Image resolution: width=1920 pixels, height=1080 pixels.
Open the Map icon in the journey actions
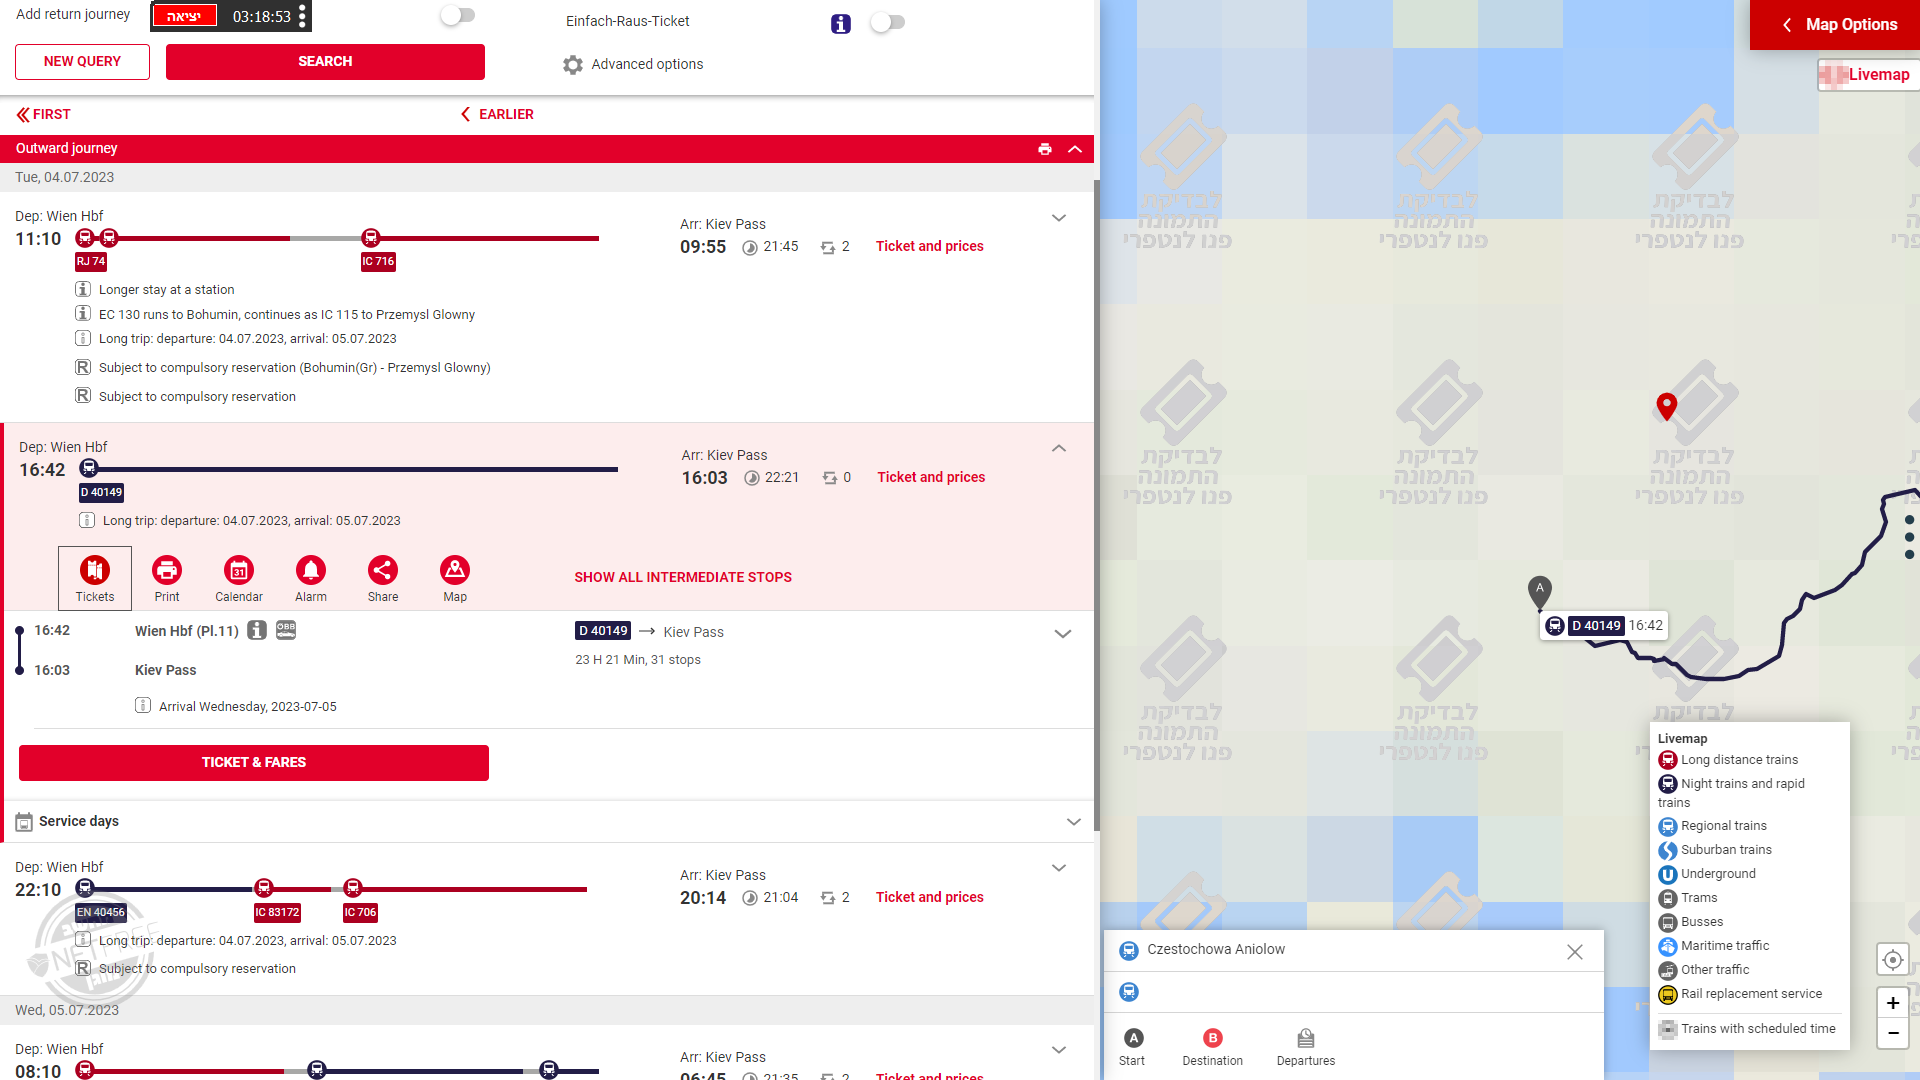[455, 578]
